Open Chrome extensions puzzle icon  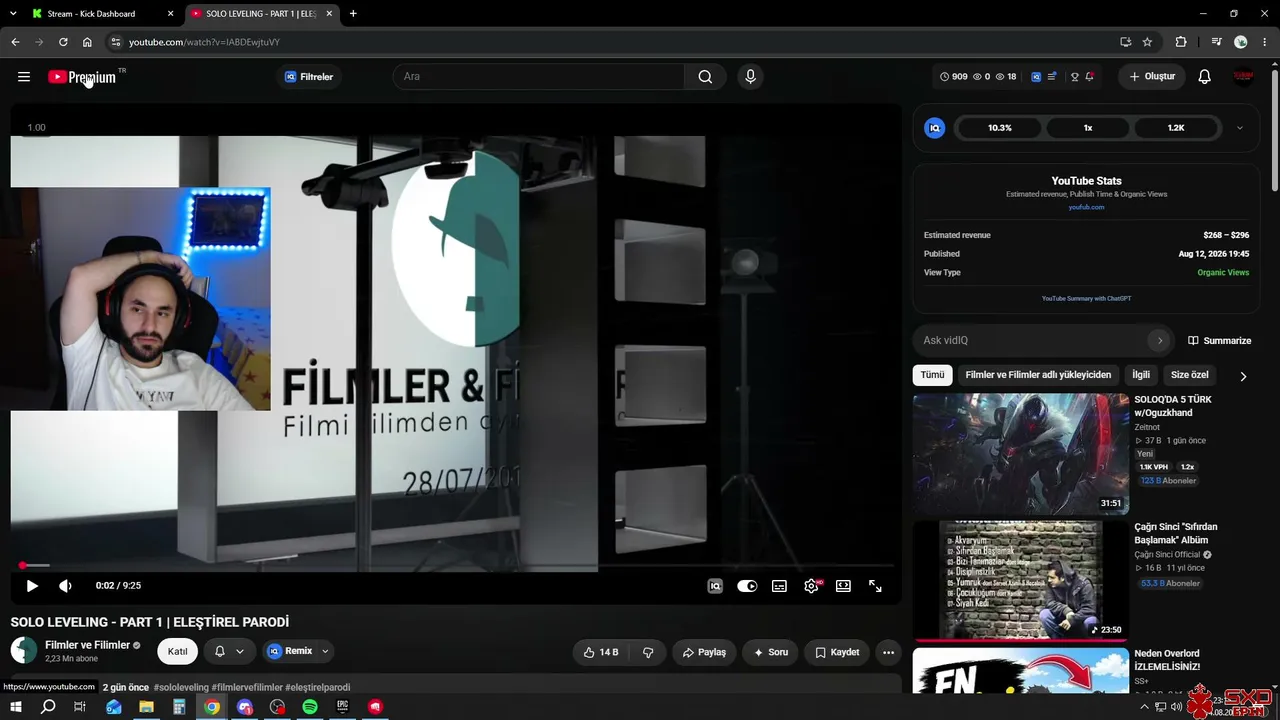click(1181, 42)
